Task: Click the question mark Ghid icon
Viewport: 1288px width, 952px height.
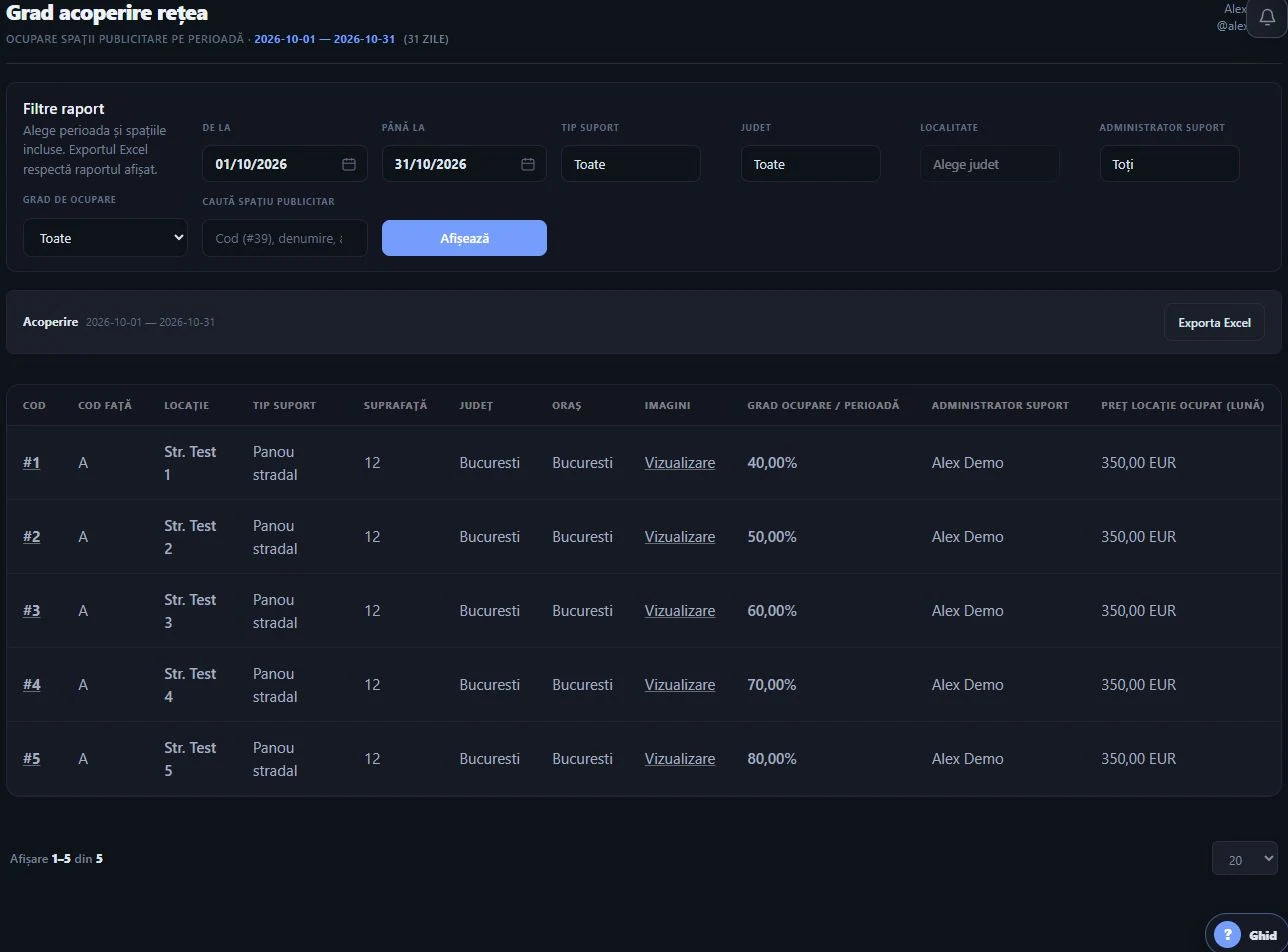Action: pyautogui.click(x=1227, y=935)
